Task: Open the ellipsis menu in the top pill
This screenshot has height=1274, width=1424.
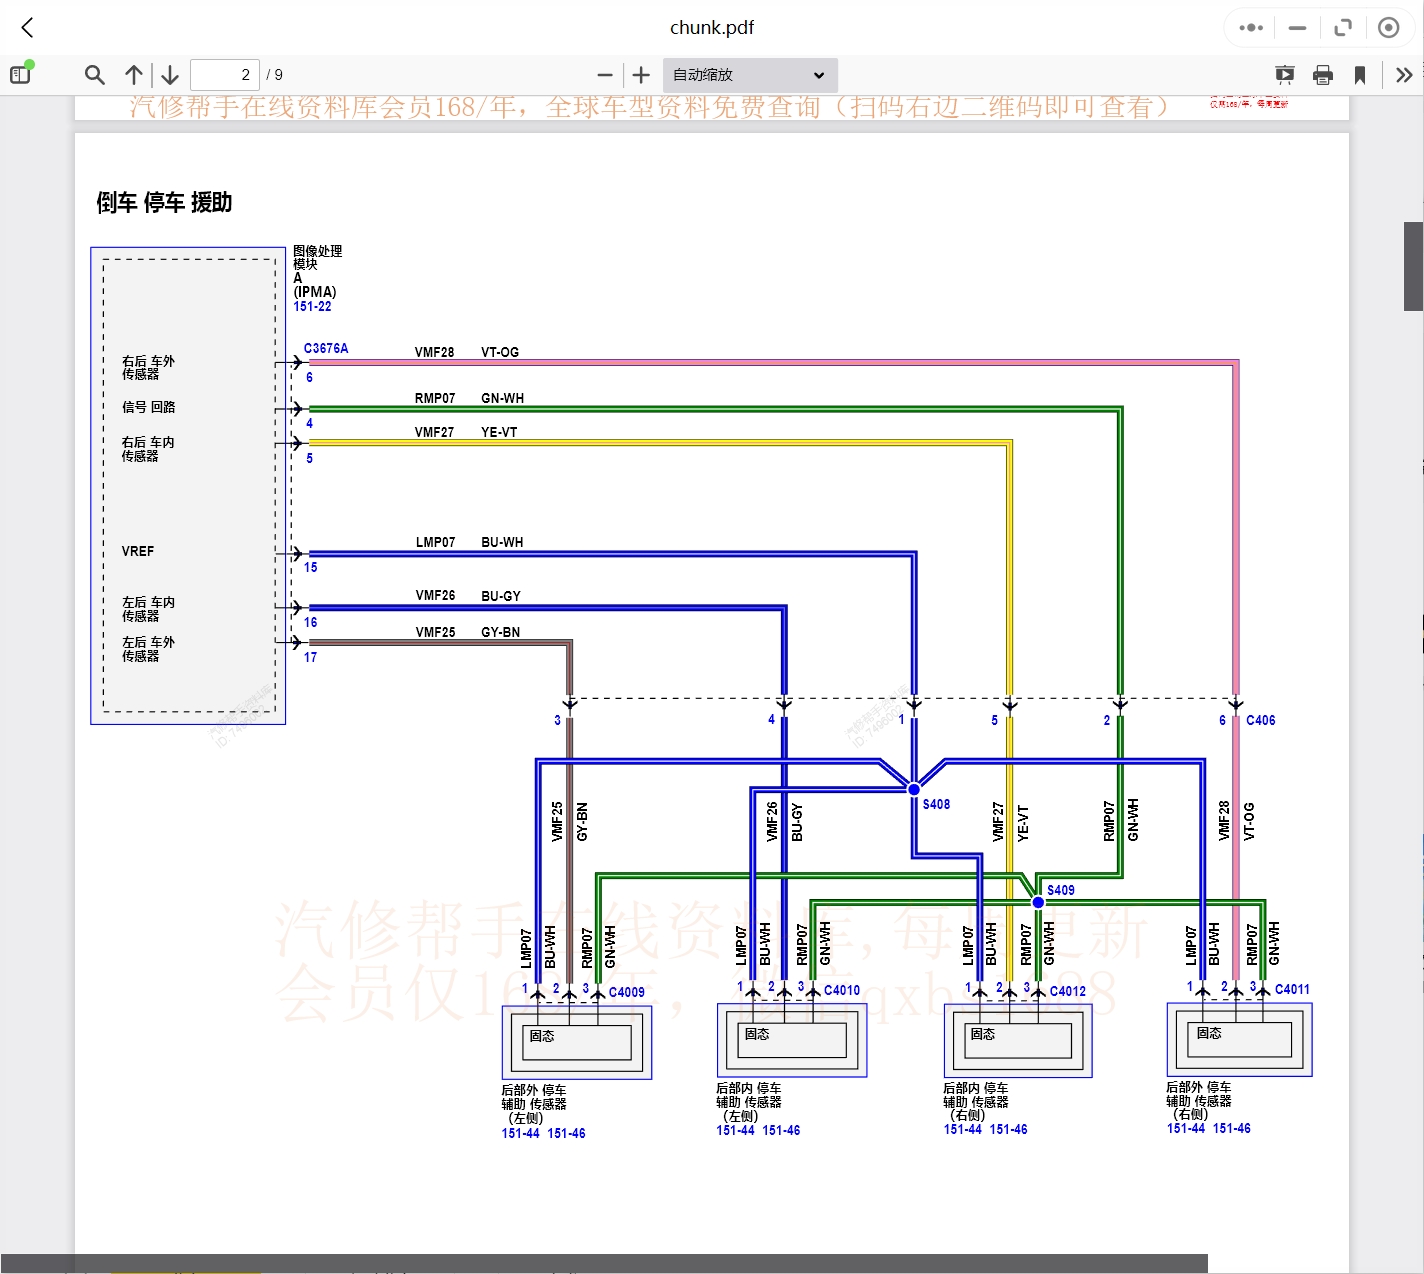Action: pyautogui.click(x=1249, y=27)
